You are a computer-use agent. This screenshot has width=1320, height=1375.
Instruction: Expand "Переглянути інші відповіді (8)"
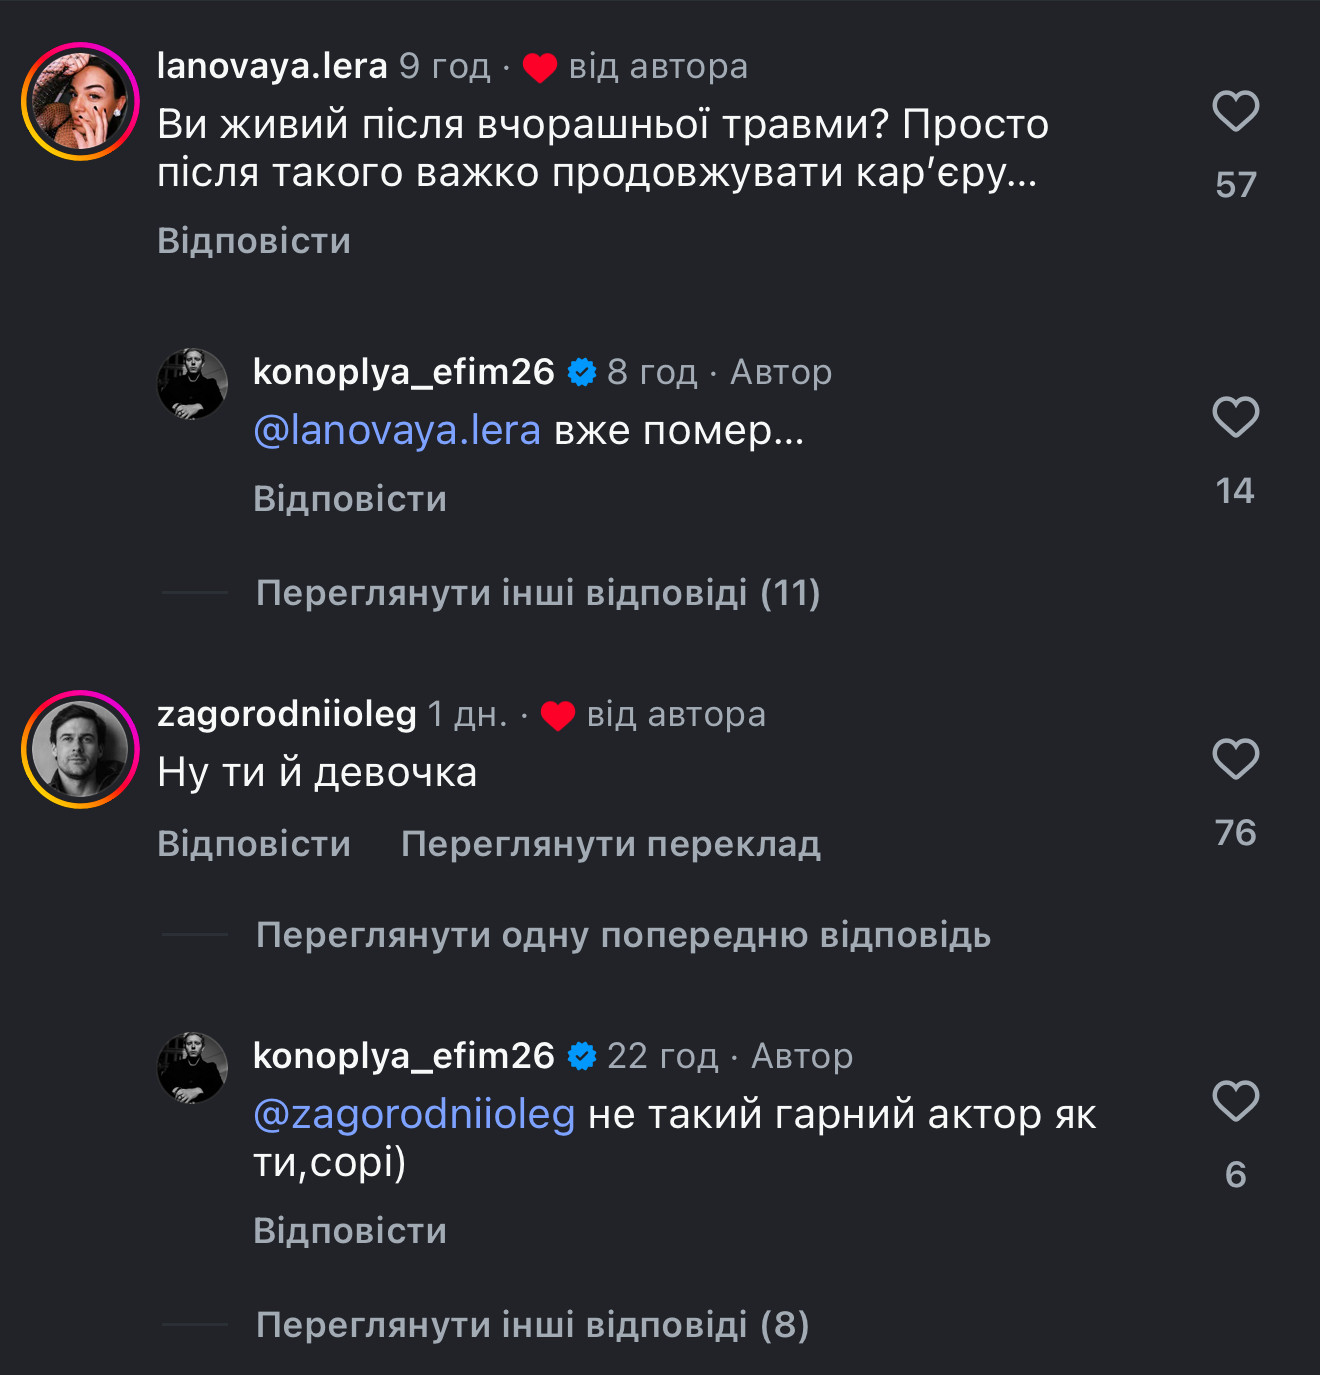[532, 1325]
